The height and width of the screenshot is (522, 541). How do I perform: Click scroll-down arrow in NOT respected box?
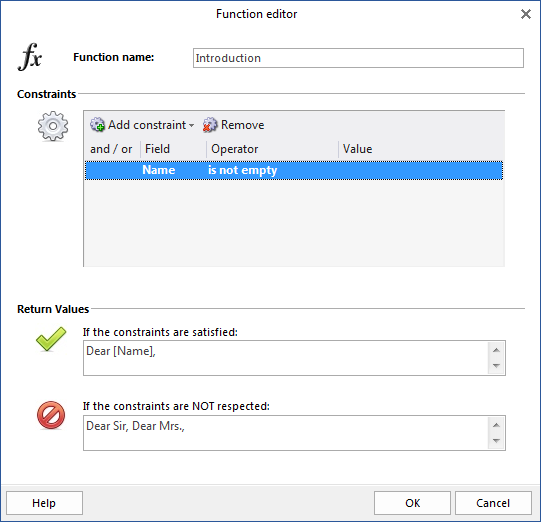point(496,441)
